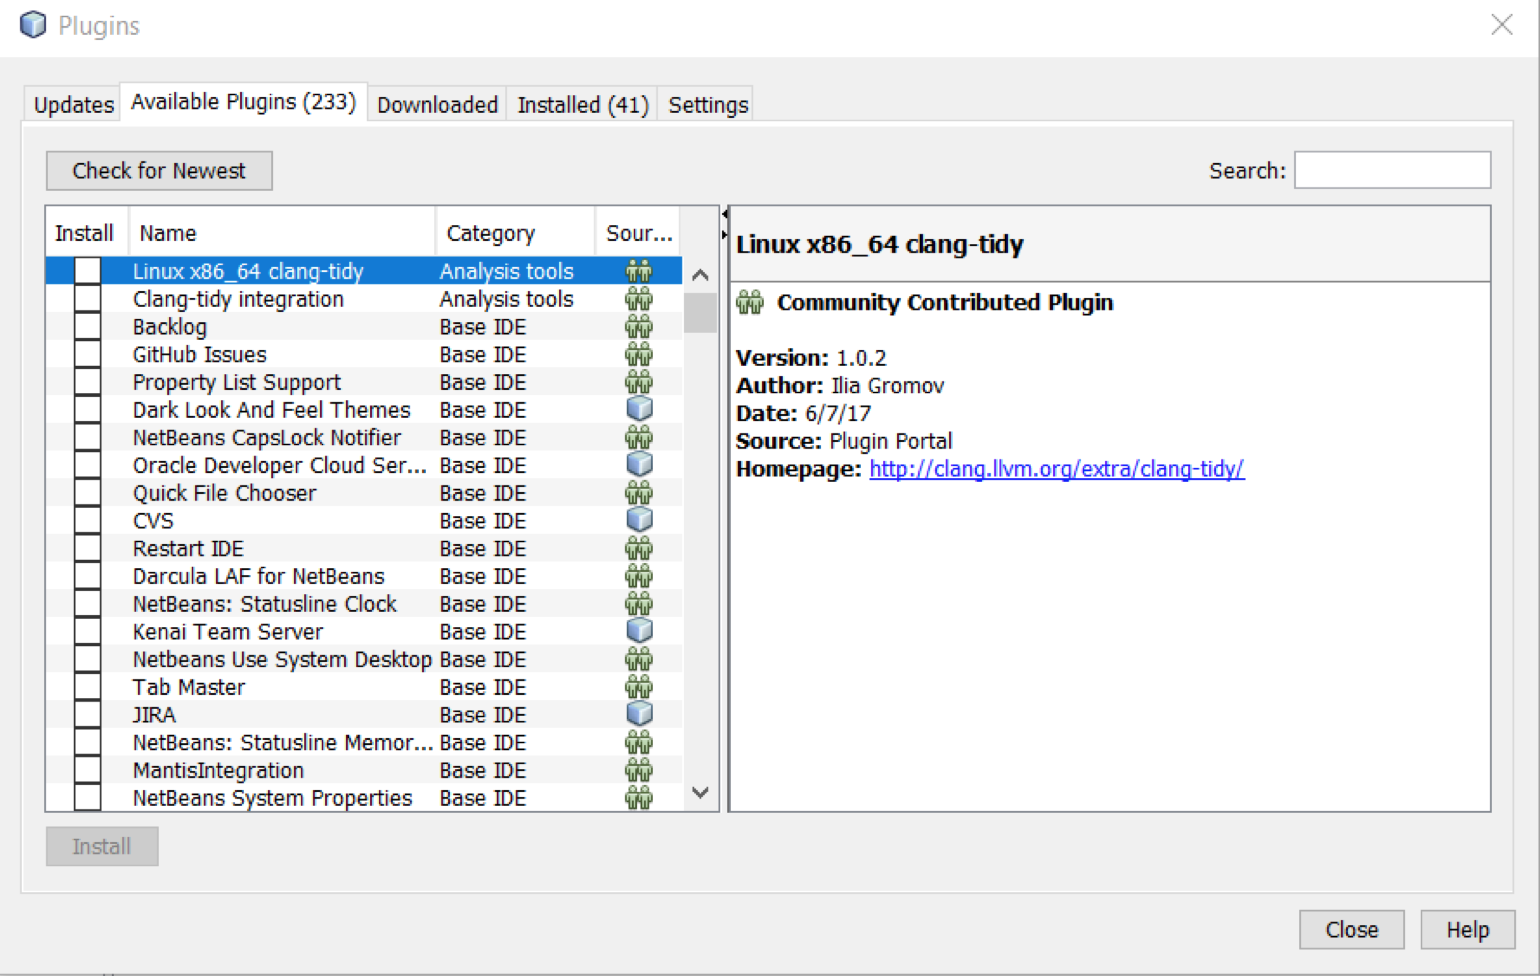Click the source icon for Clang-tidy integration
1540x976 pixels.
click(x=639, y=299)
